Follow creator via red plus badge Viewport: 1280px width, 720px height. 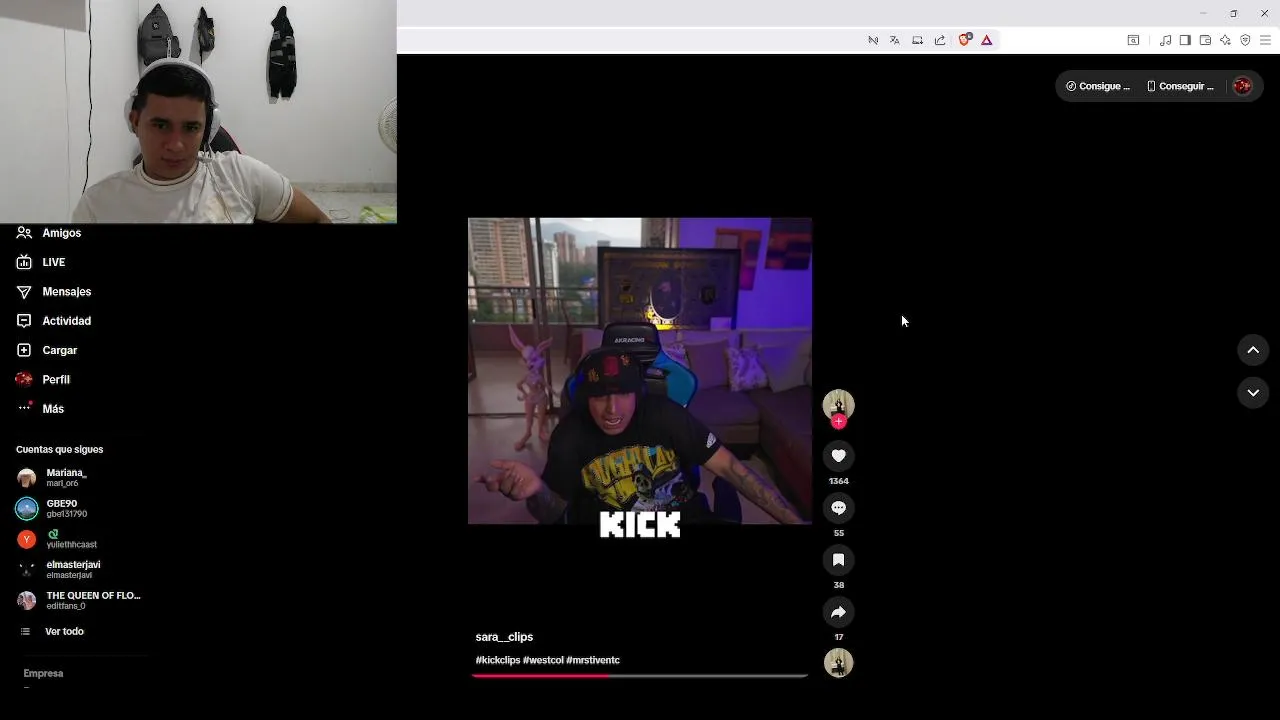pos(838,421)
